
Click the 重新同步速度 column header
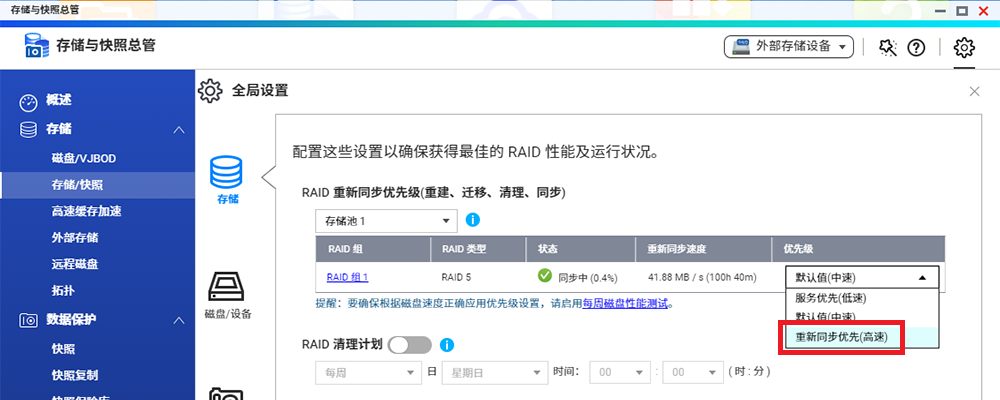(704, 249)
